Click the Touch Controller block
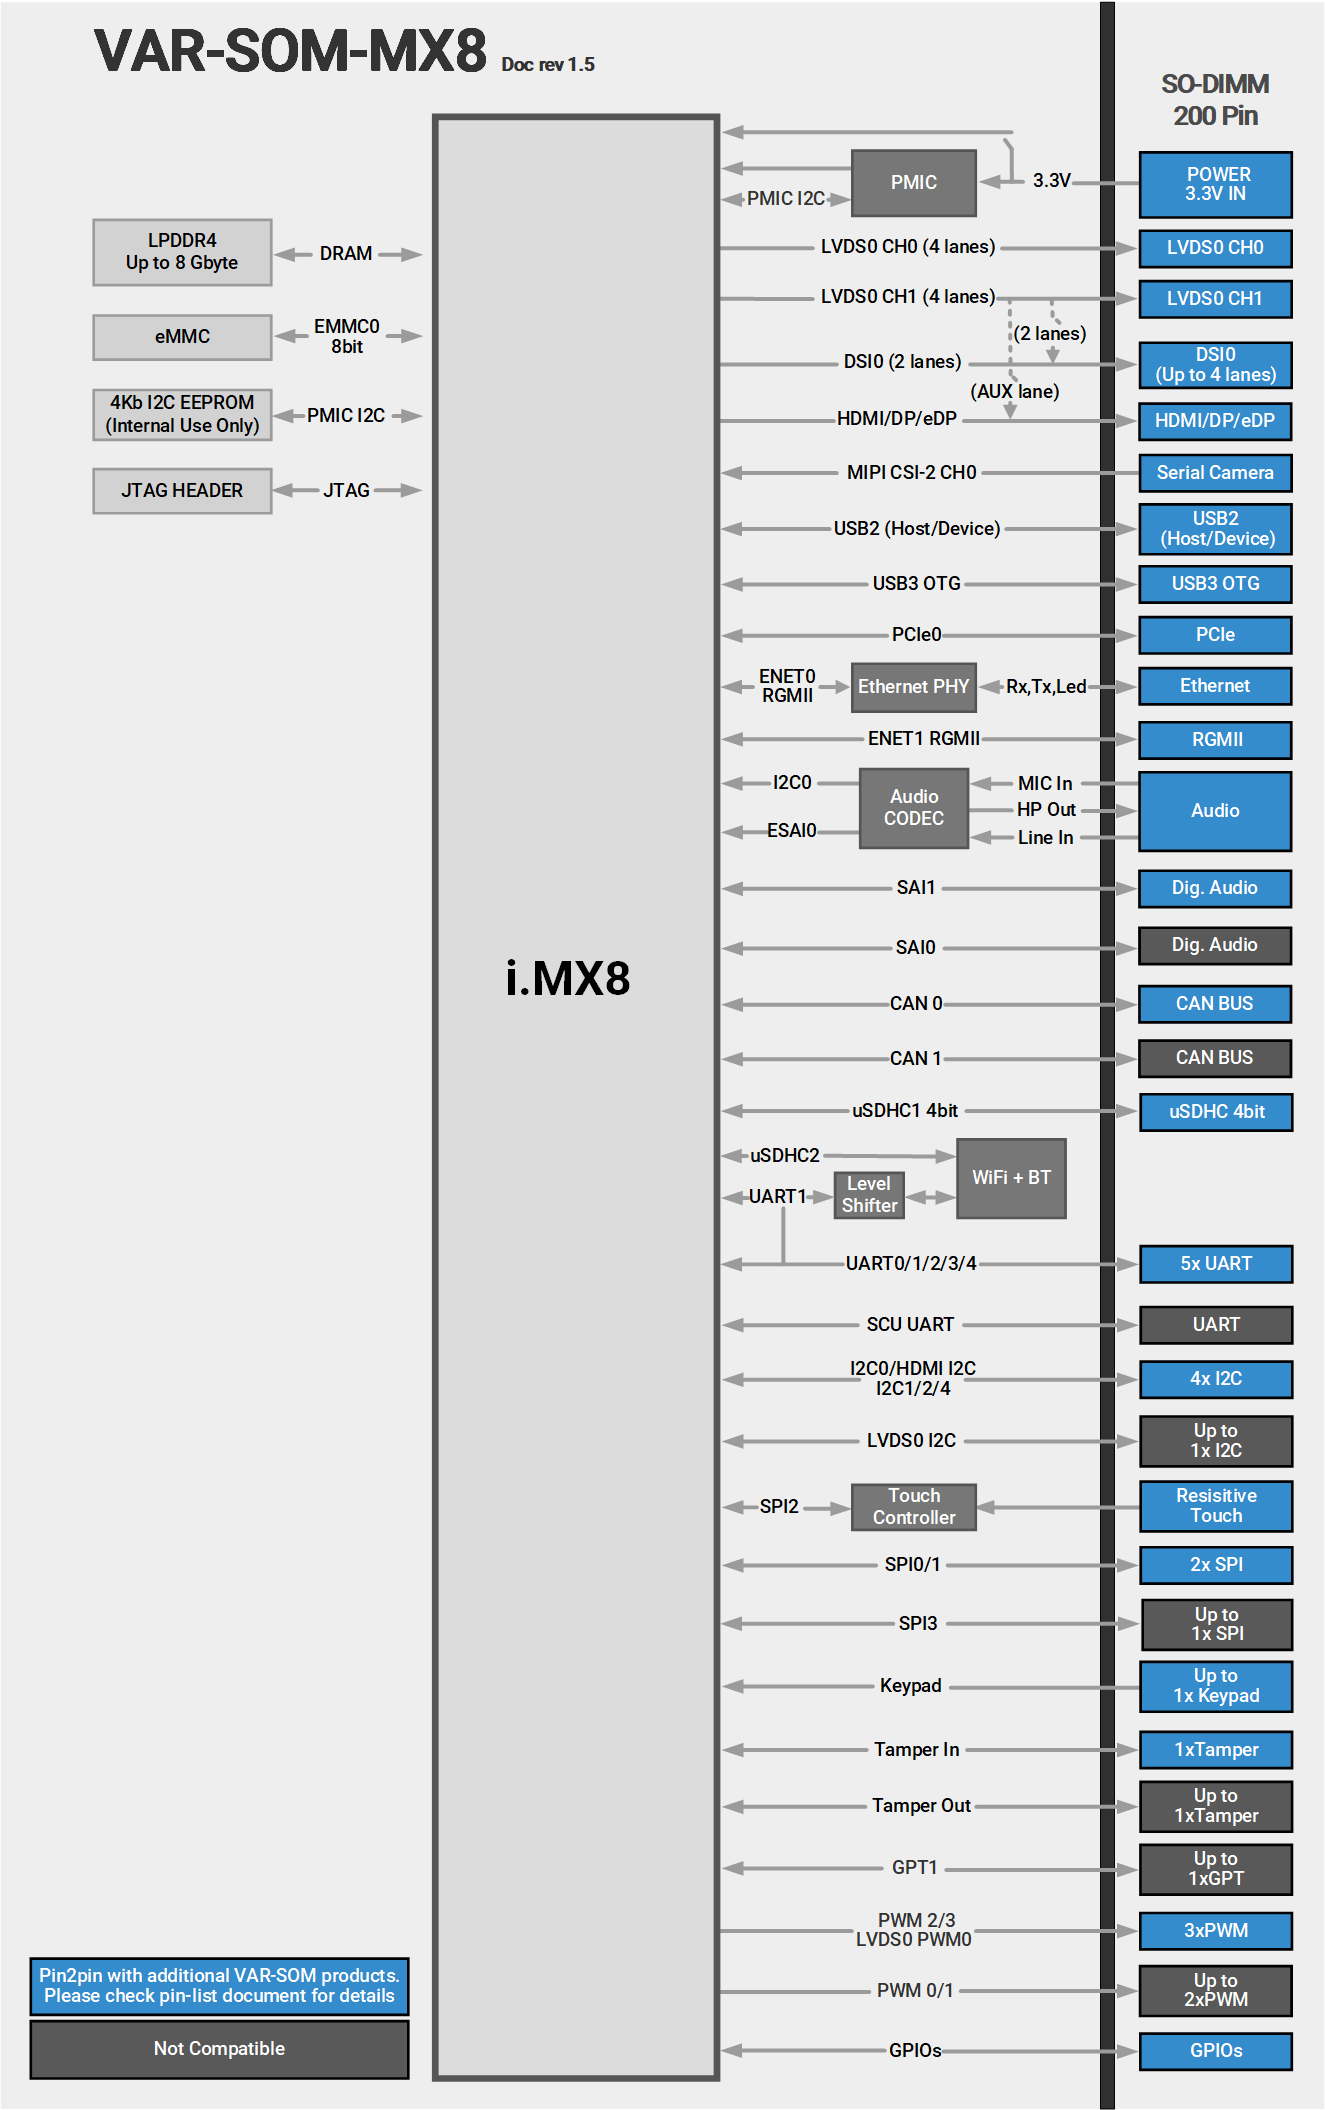Screen dimensions: 1325x2110 913,1507
